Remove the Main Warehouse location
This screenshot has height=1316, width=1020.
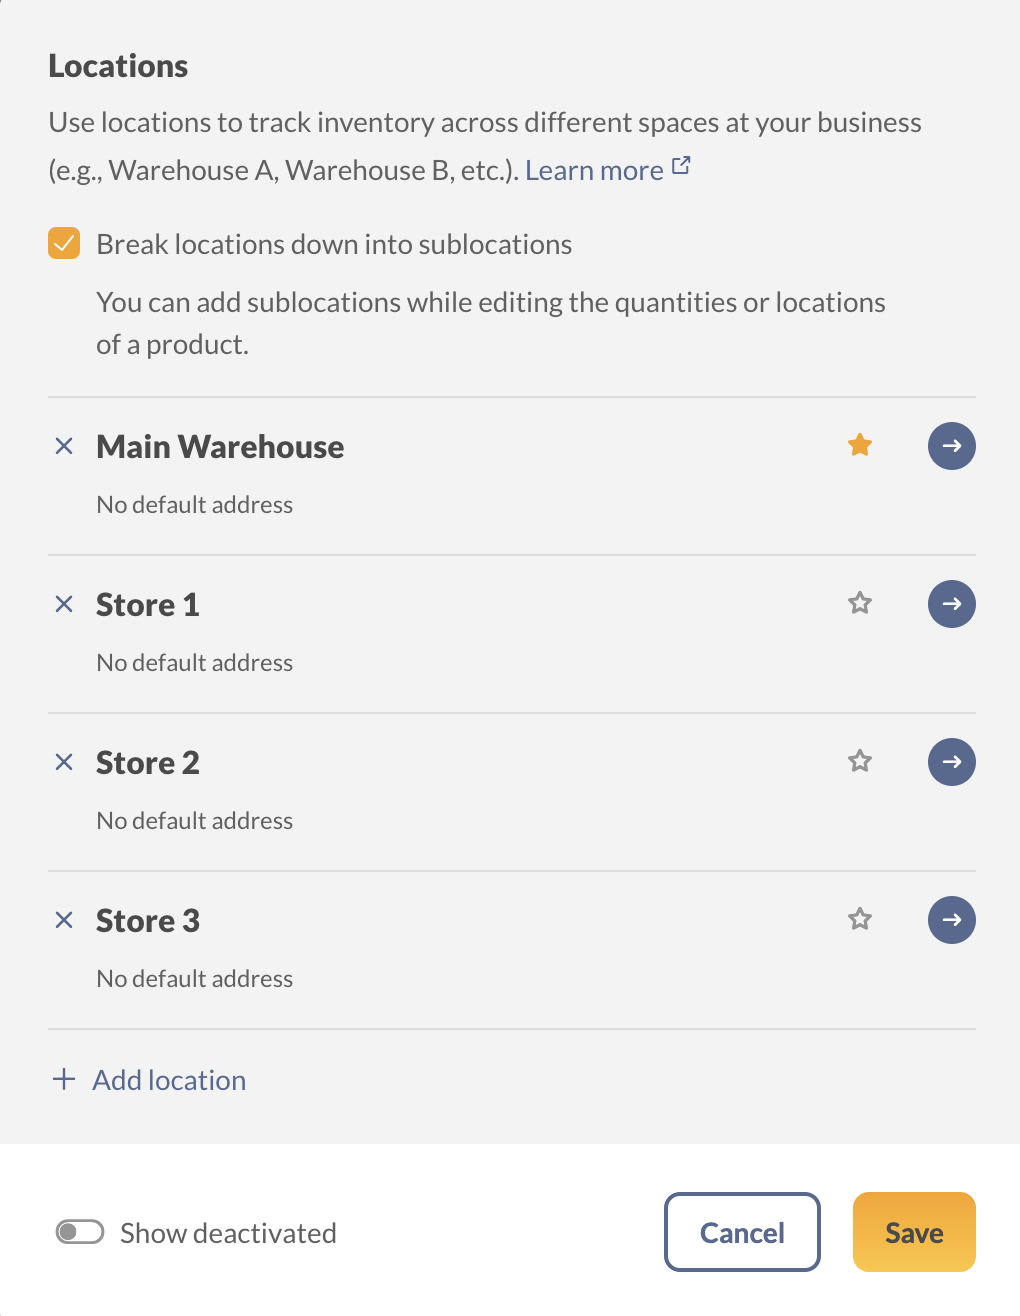click(x=64, y=446)
